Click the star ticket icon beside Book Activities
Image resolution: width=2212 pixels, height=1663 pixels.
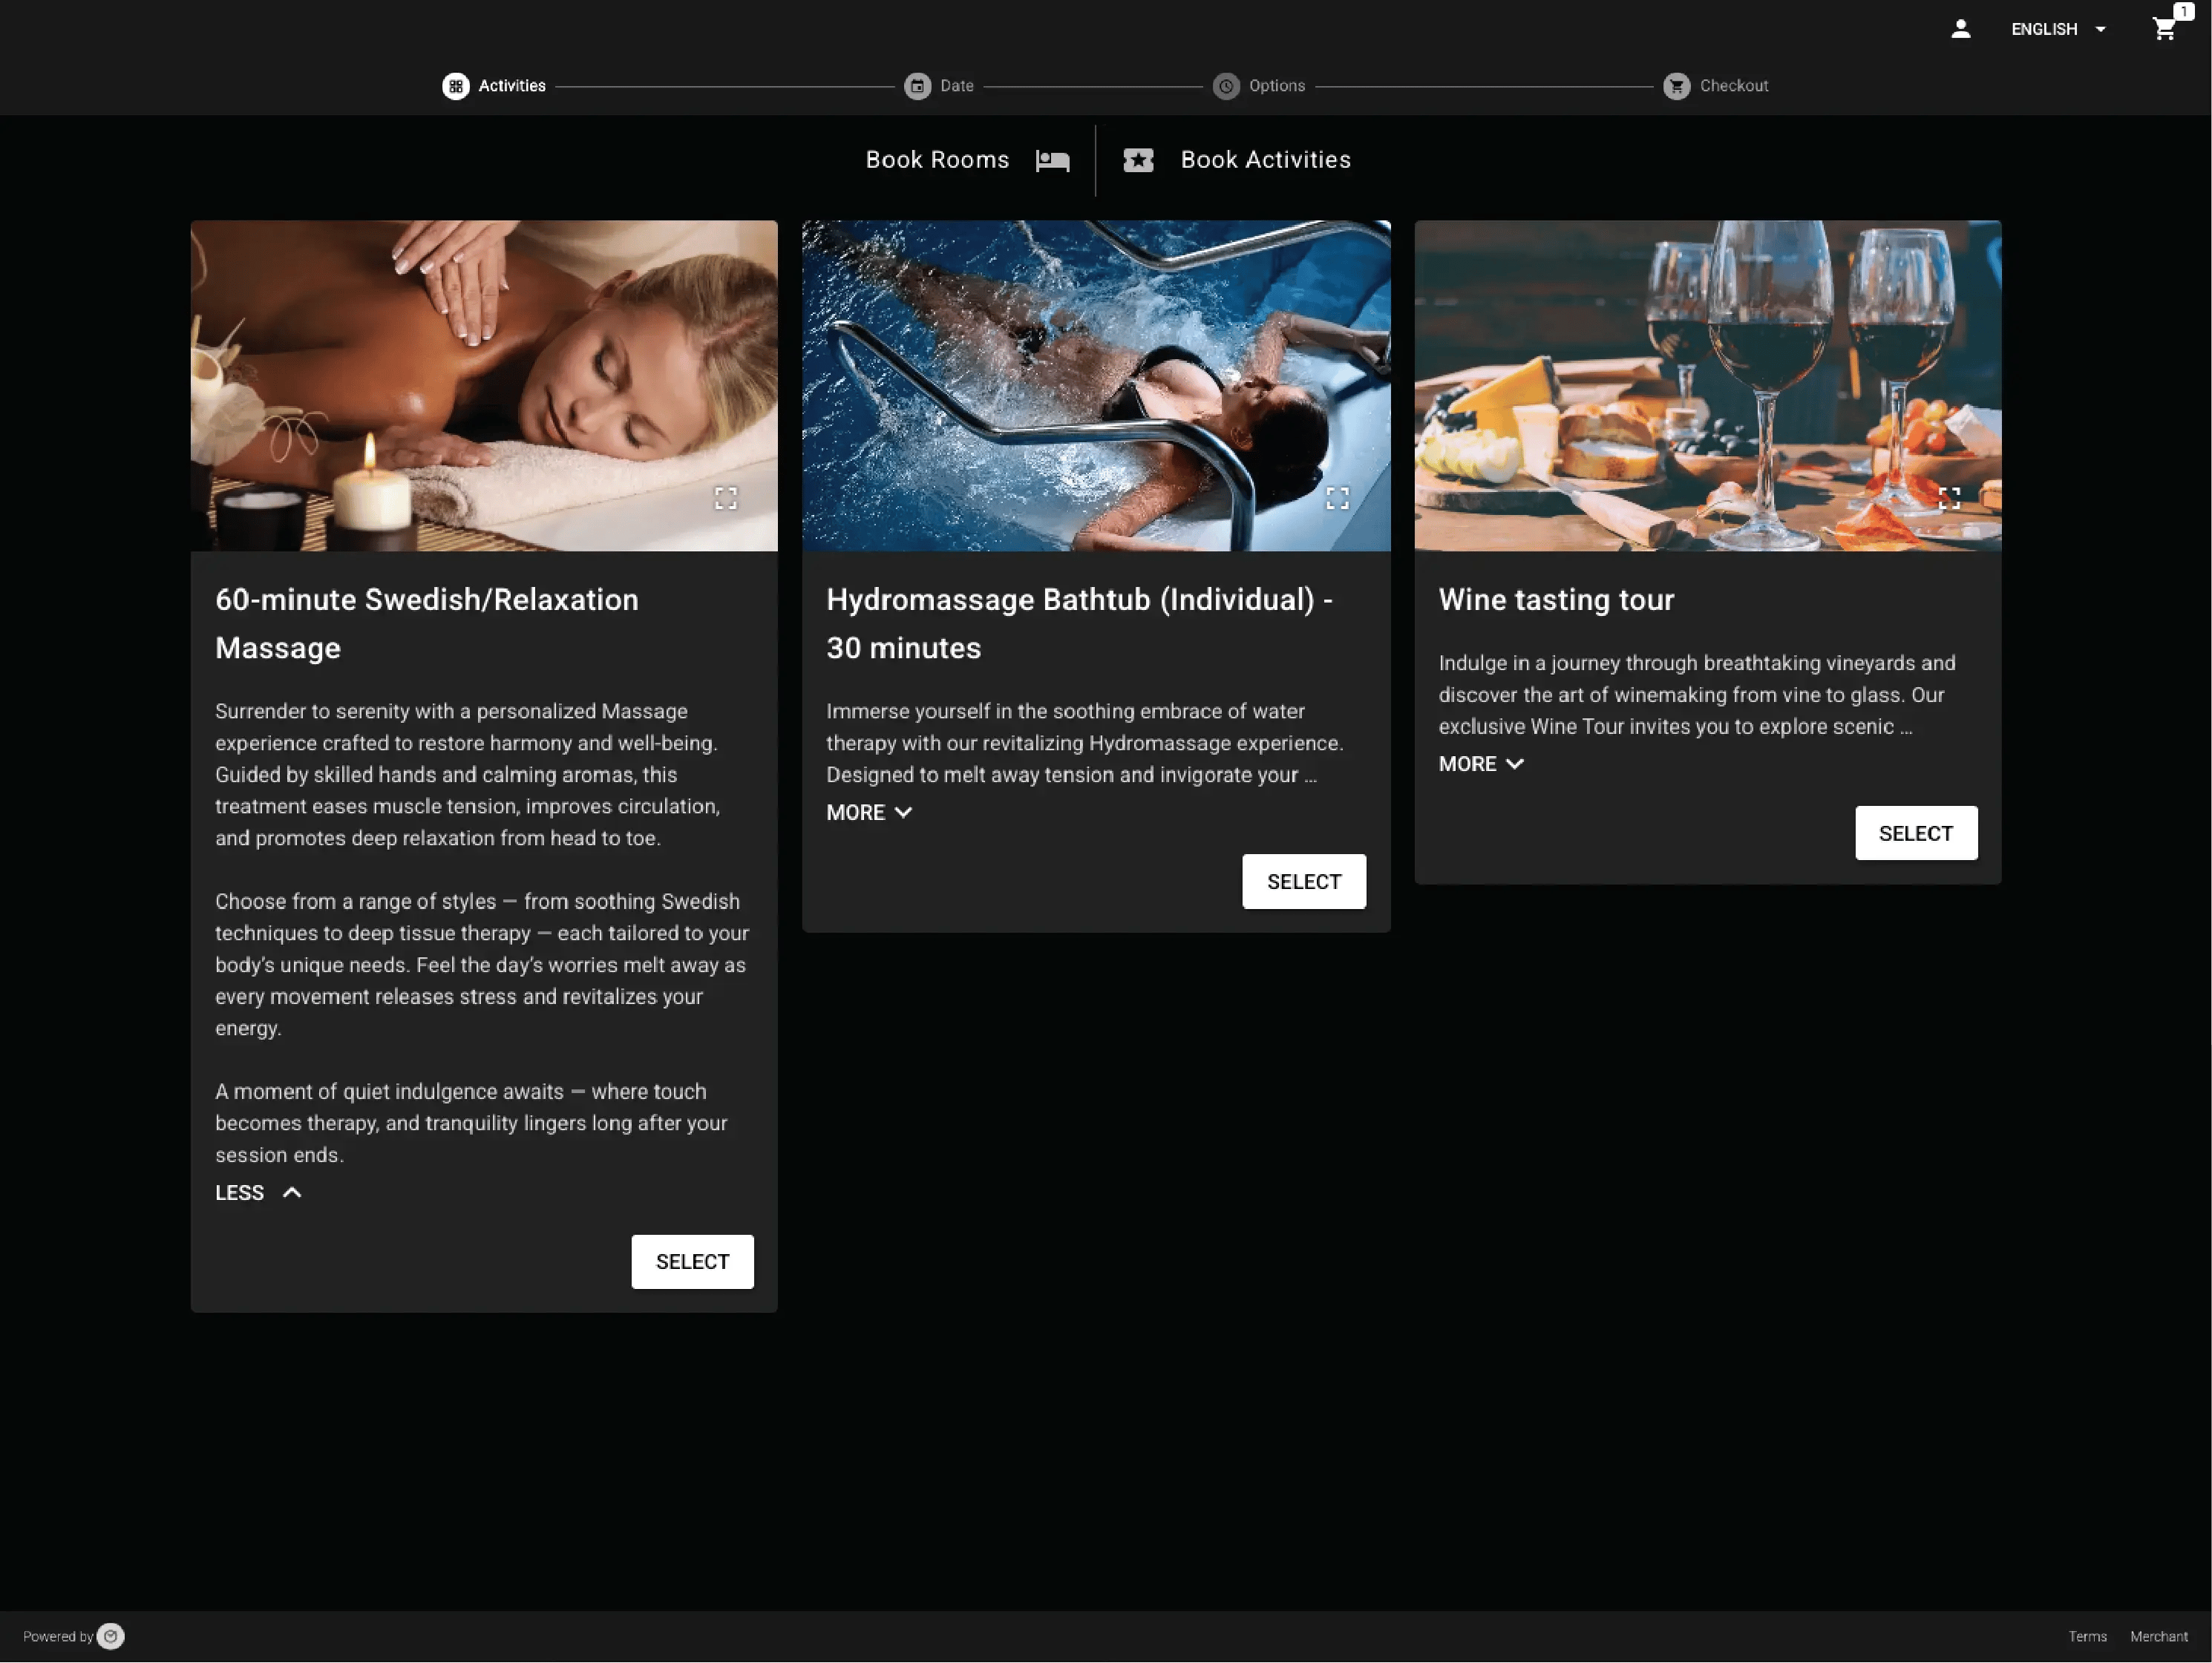point(1138,160)
